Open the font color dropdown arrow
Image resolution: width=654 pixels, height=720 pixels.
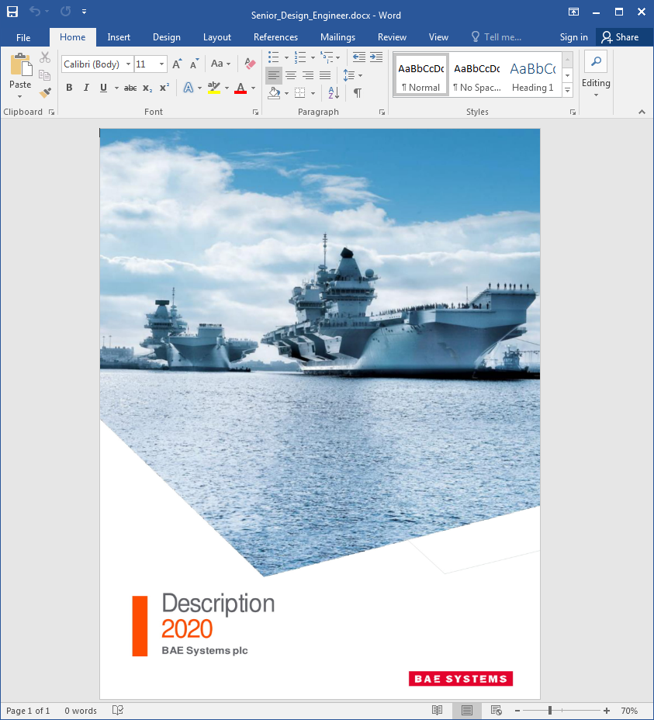[253, 88]
